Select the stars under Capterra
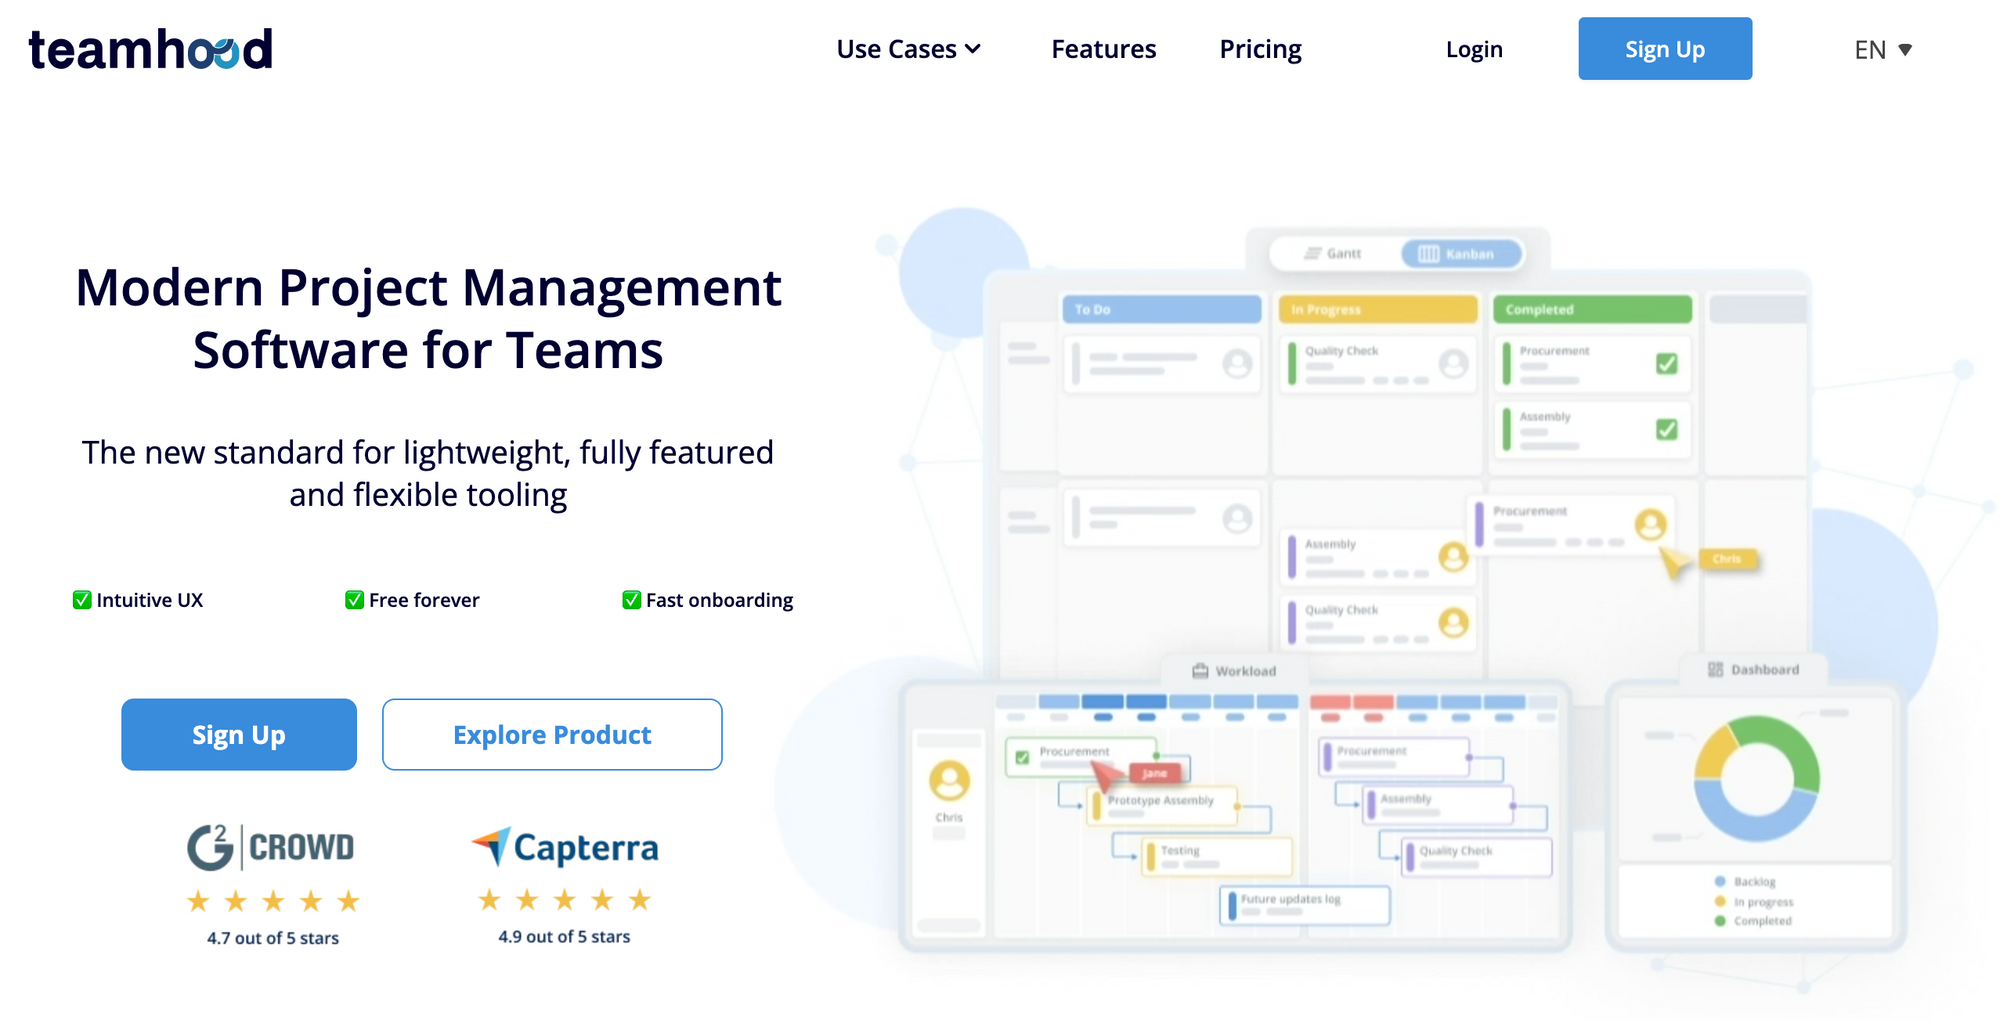2000x1029 pixels. [565, 900]
